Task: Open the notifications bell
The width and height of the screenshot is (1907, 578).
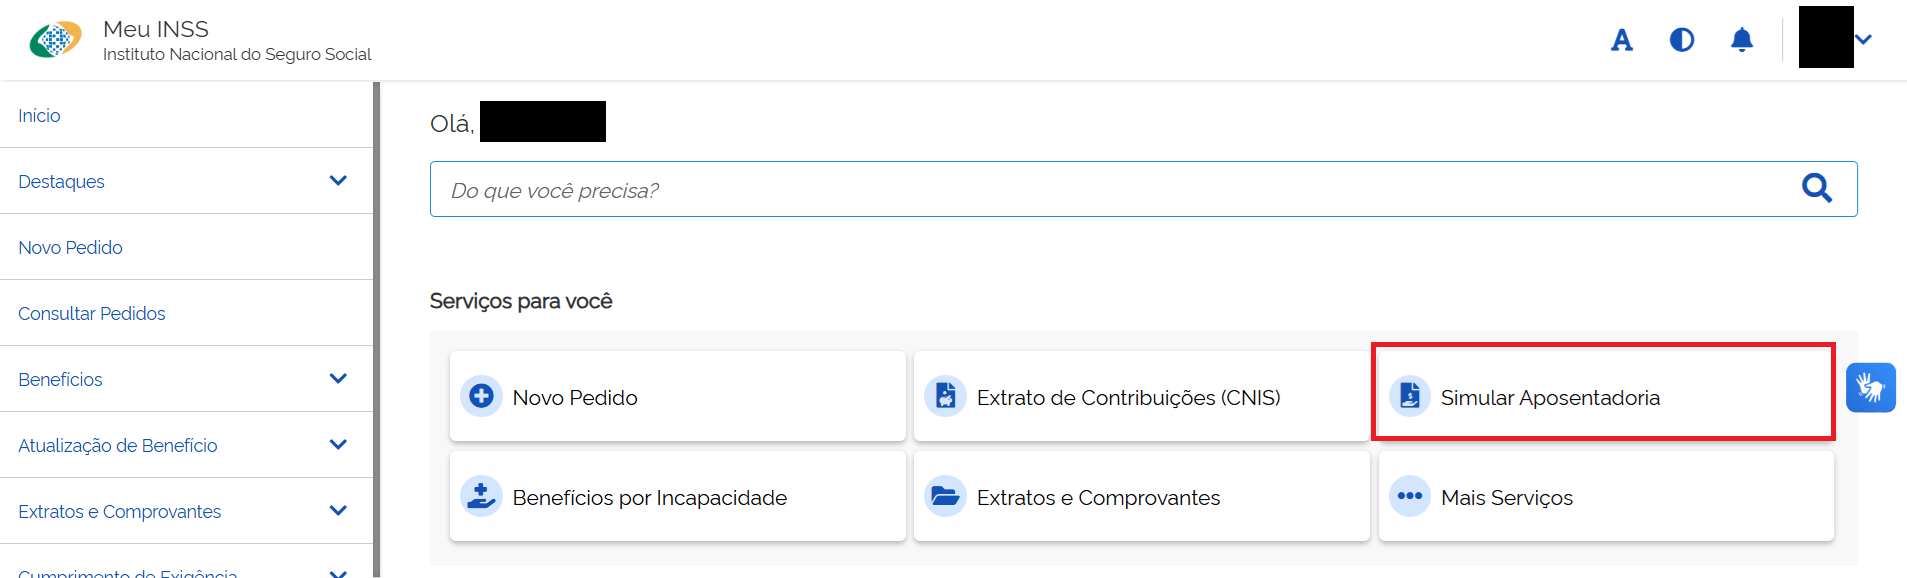Action: tap(1741, 40)
